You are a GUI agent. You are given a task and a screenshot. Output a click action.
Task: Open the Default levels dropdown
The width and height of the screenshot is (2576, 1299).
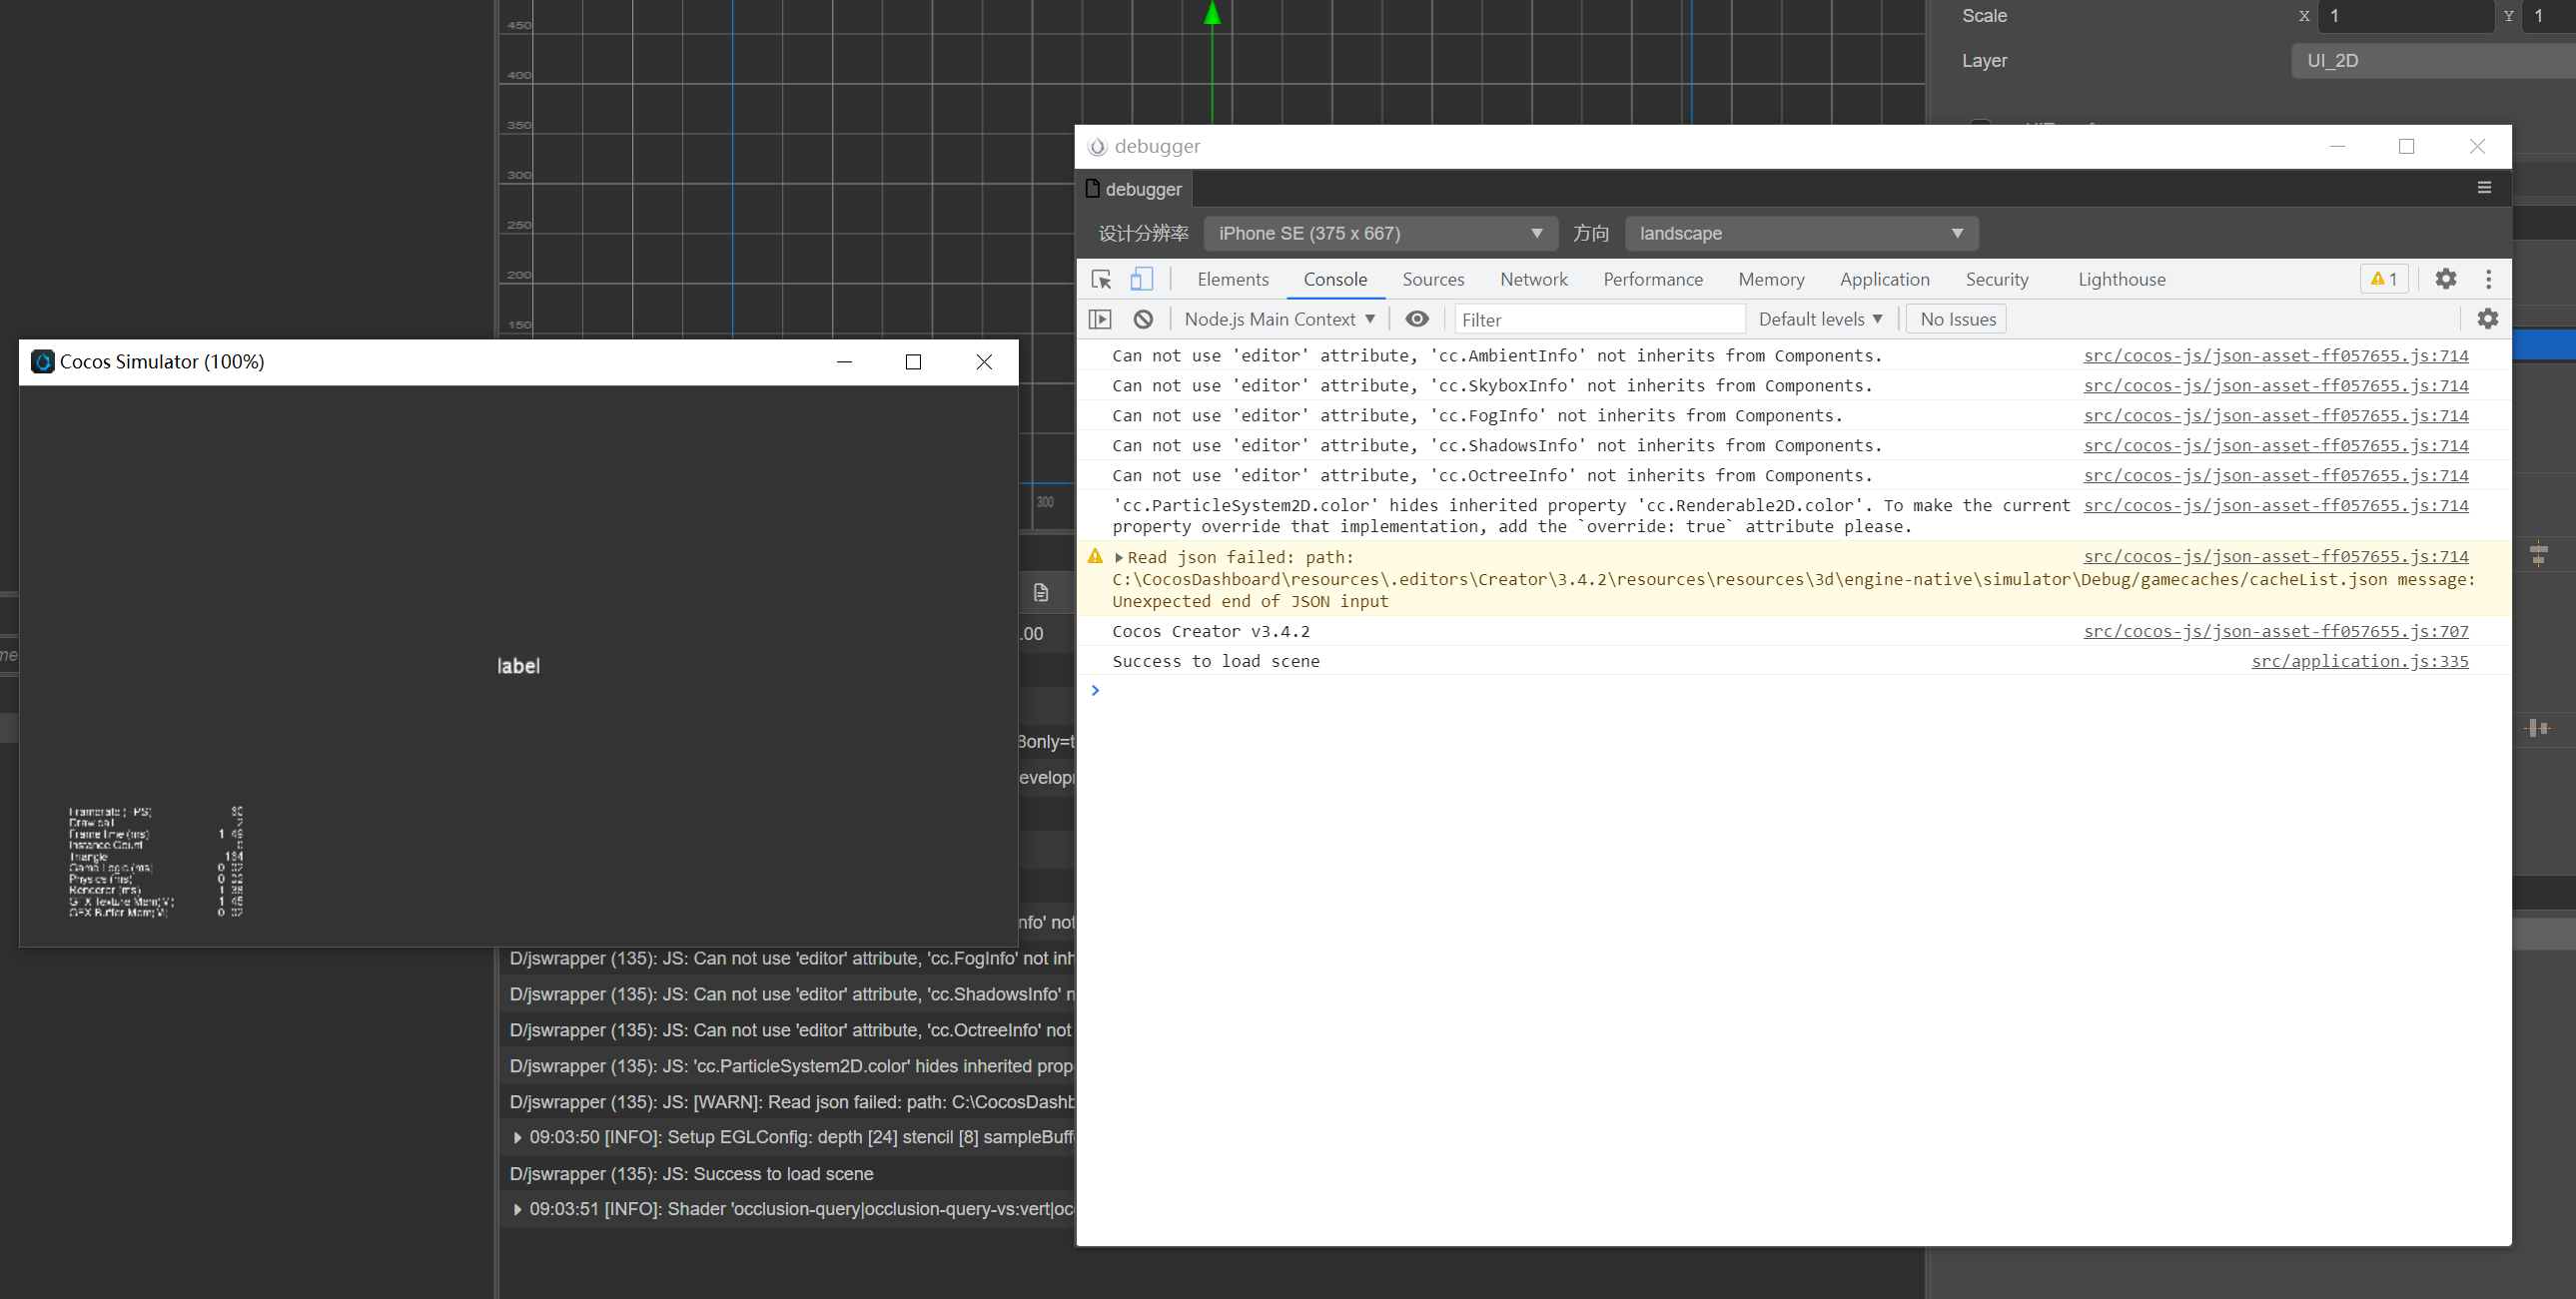(1820, 319)
